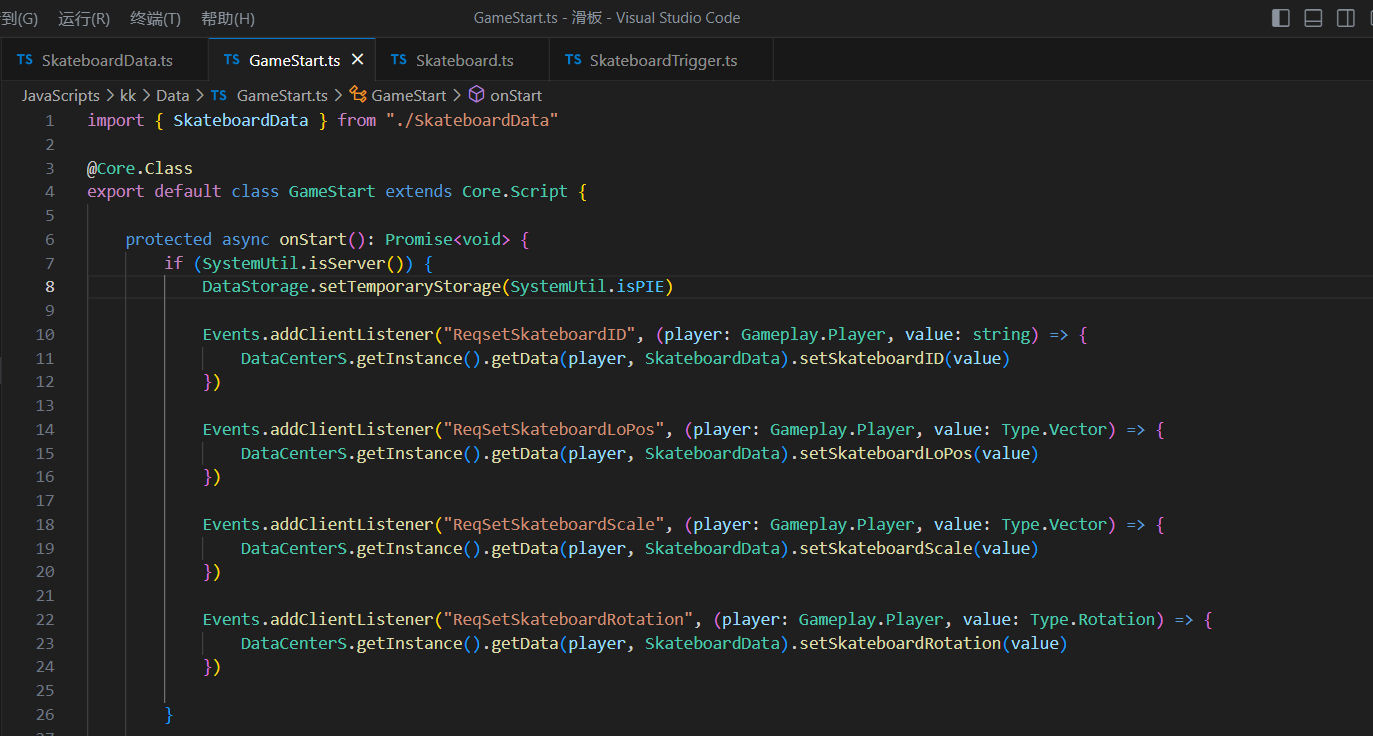The height and width of the screenshot is (736, 1373).
Task: Click the 'export default class' keywords on line 4
Action: (183, 192)
